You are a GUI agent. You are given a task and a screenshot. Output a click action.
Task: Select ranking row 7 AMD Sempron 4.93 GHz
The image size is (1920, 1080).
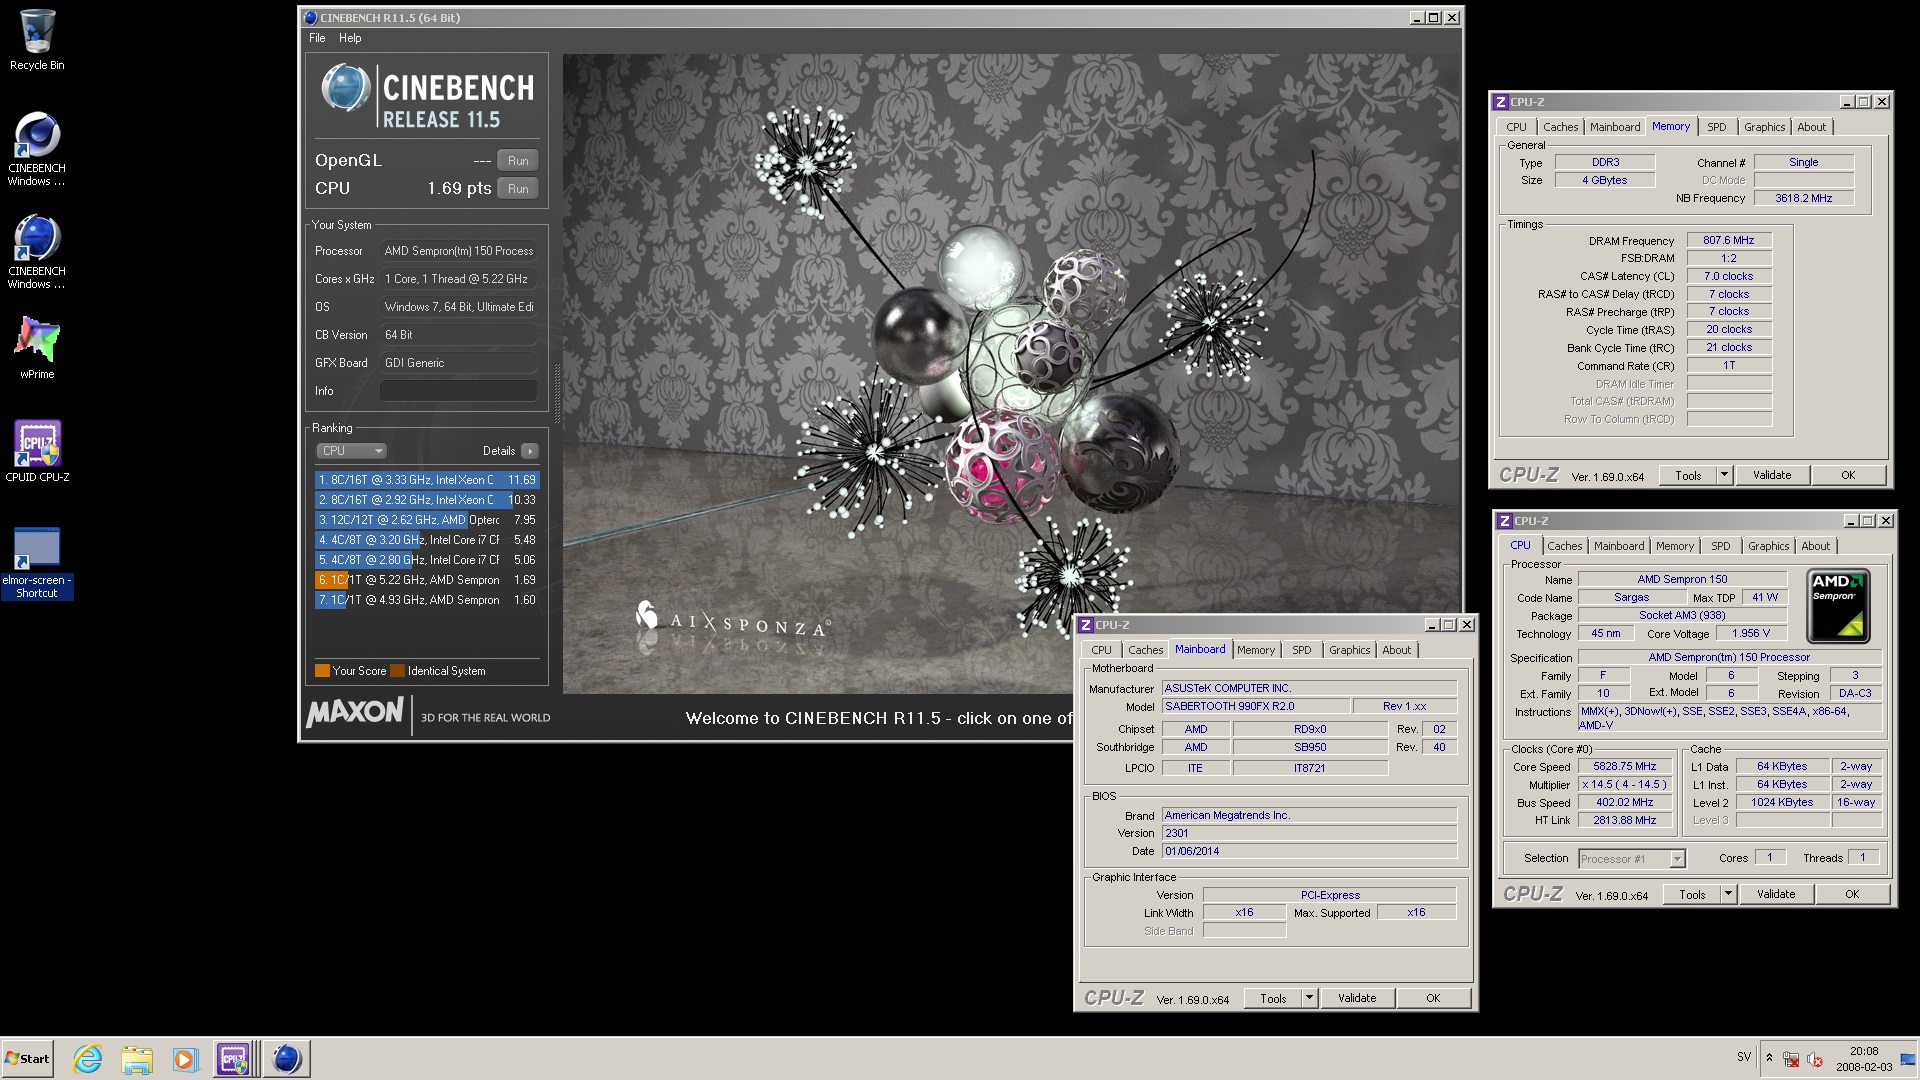point(427,600)
